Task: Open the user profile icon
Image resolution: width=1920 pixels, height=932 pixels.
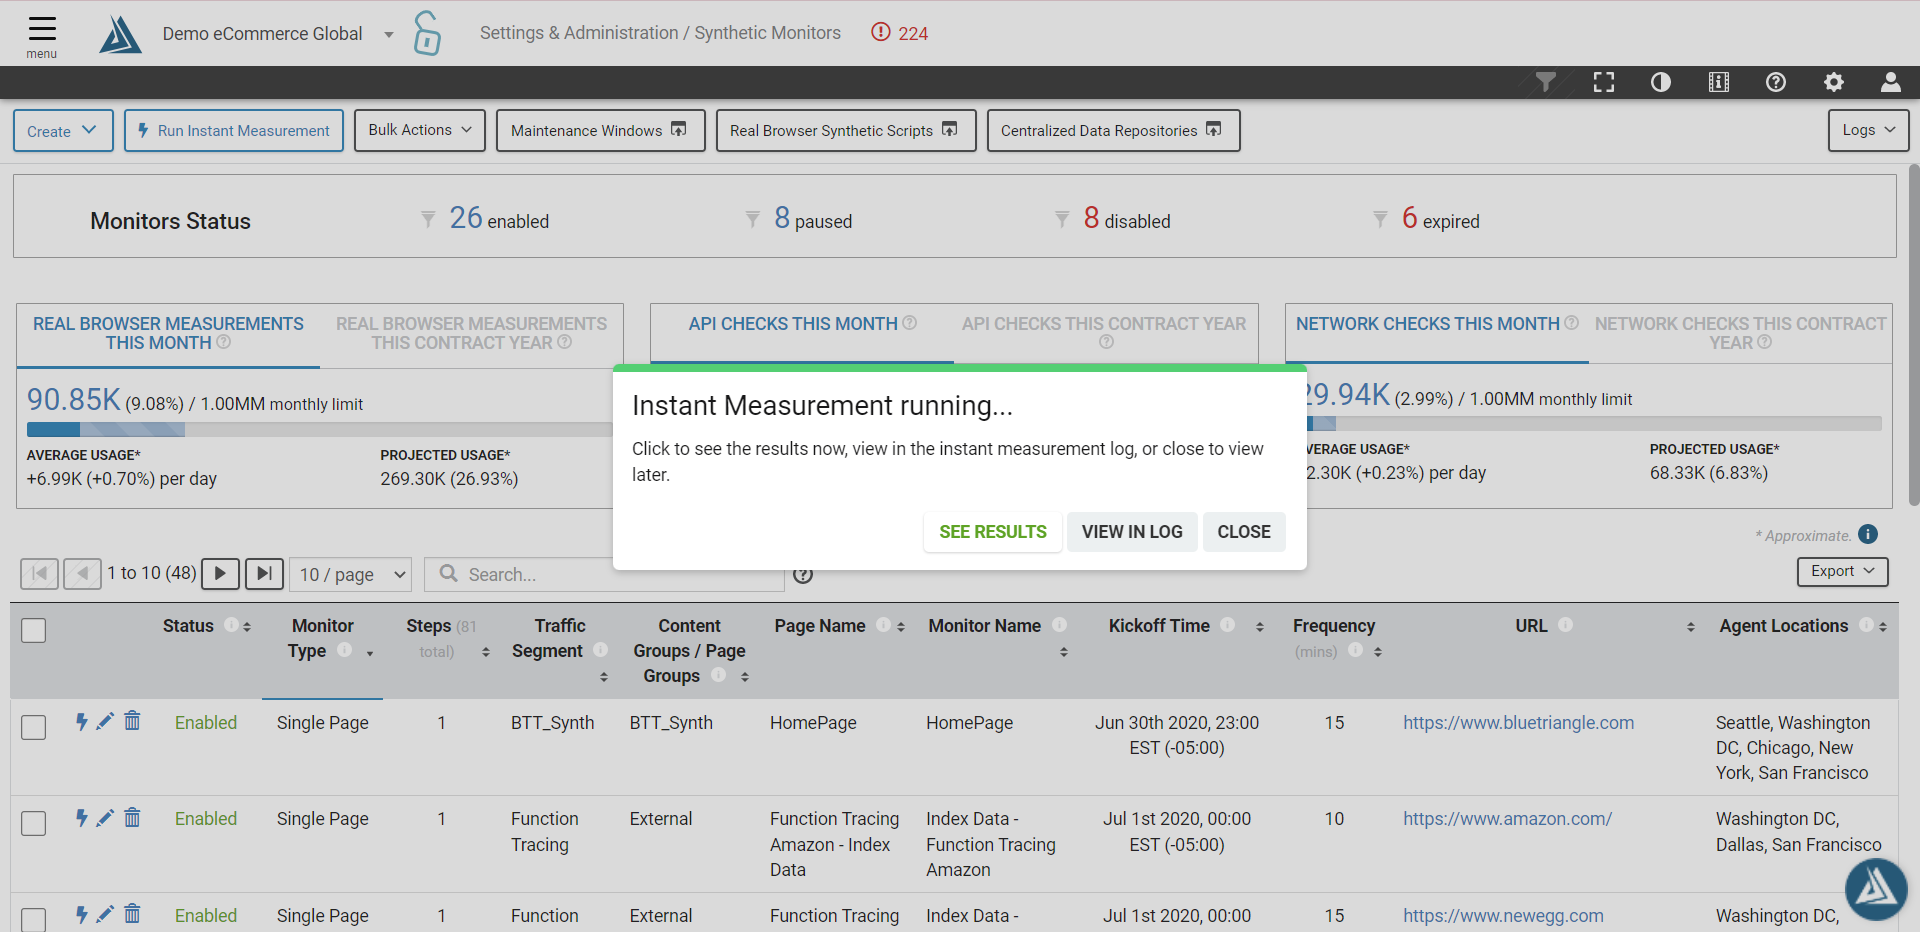Action: pyautogui.click(x=1891, y=82)
